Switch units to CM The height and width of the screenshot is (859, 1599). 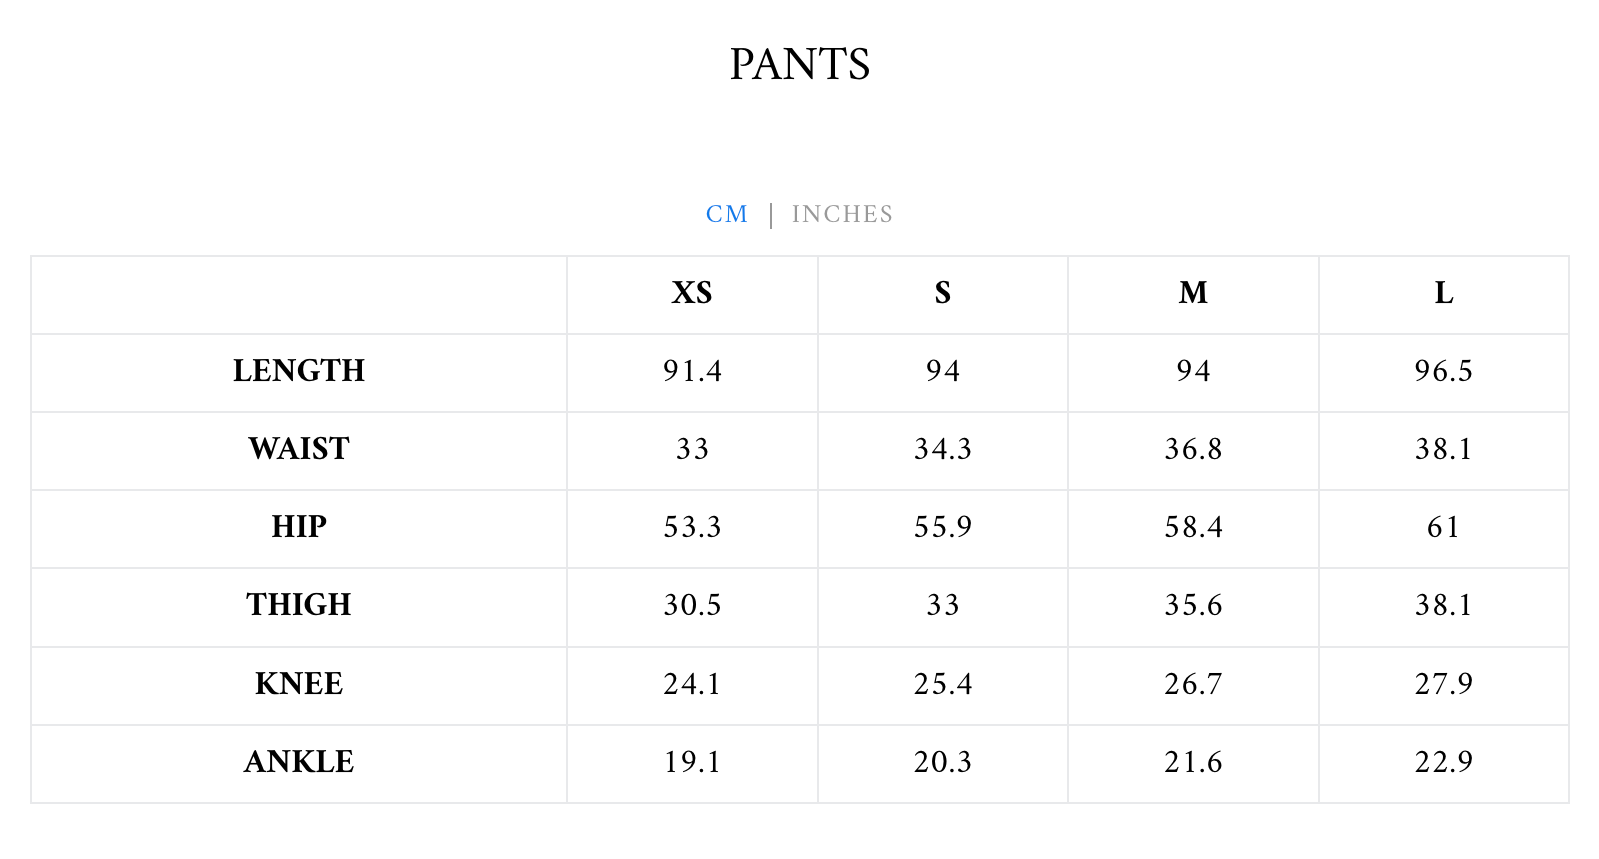727,214
